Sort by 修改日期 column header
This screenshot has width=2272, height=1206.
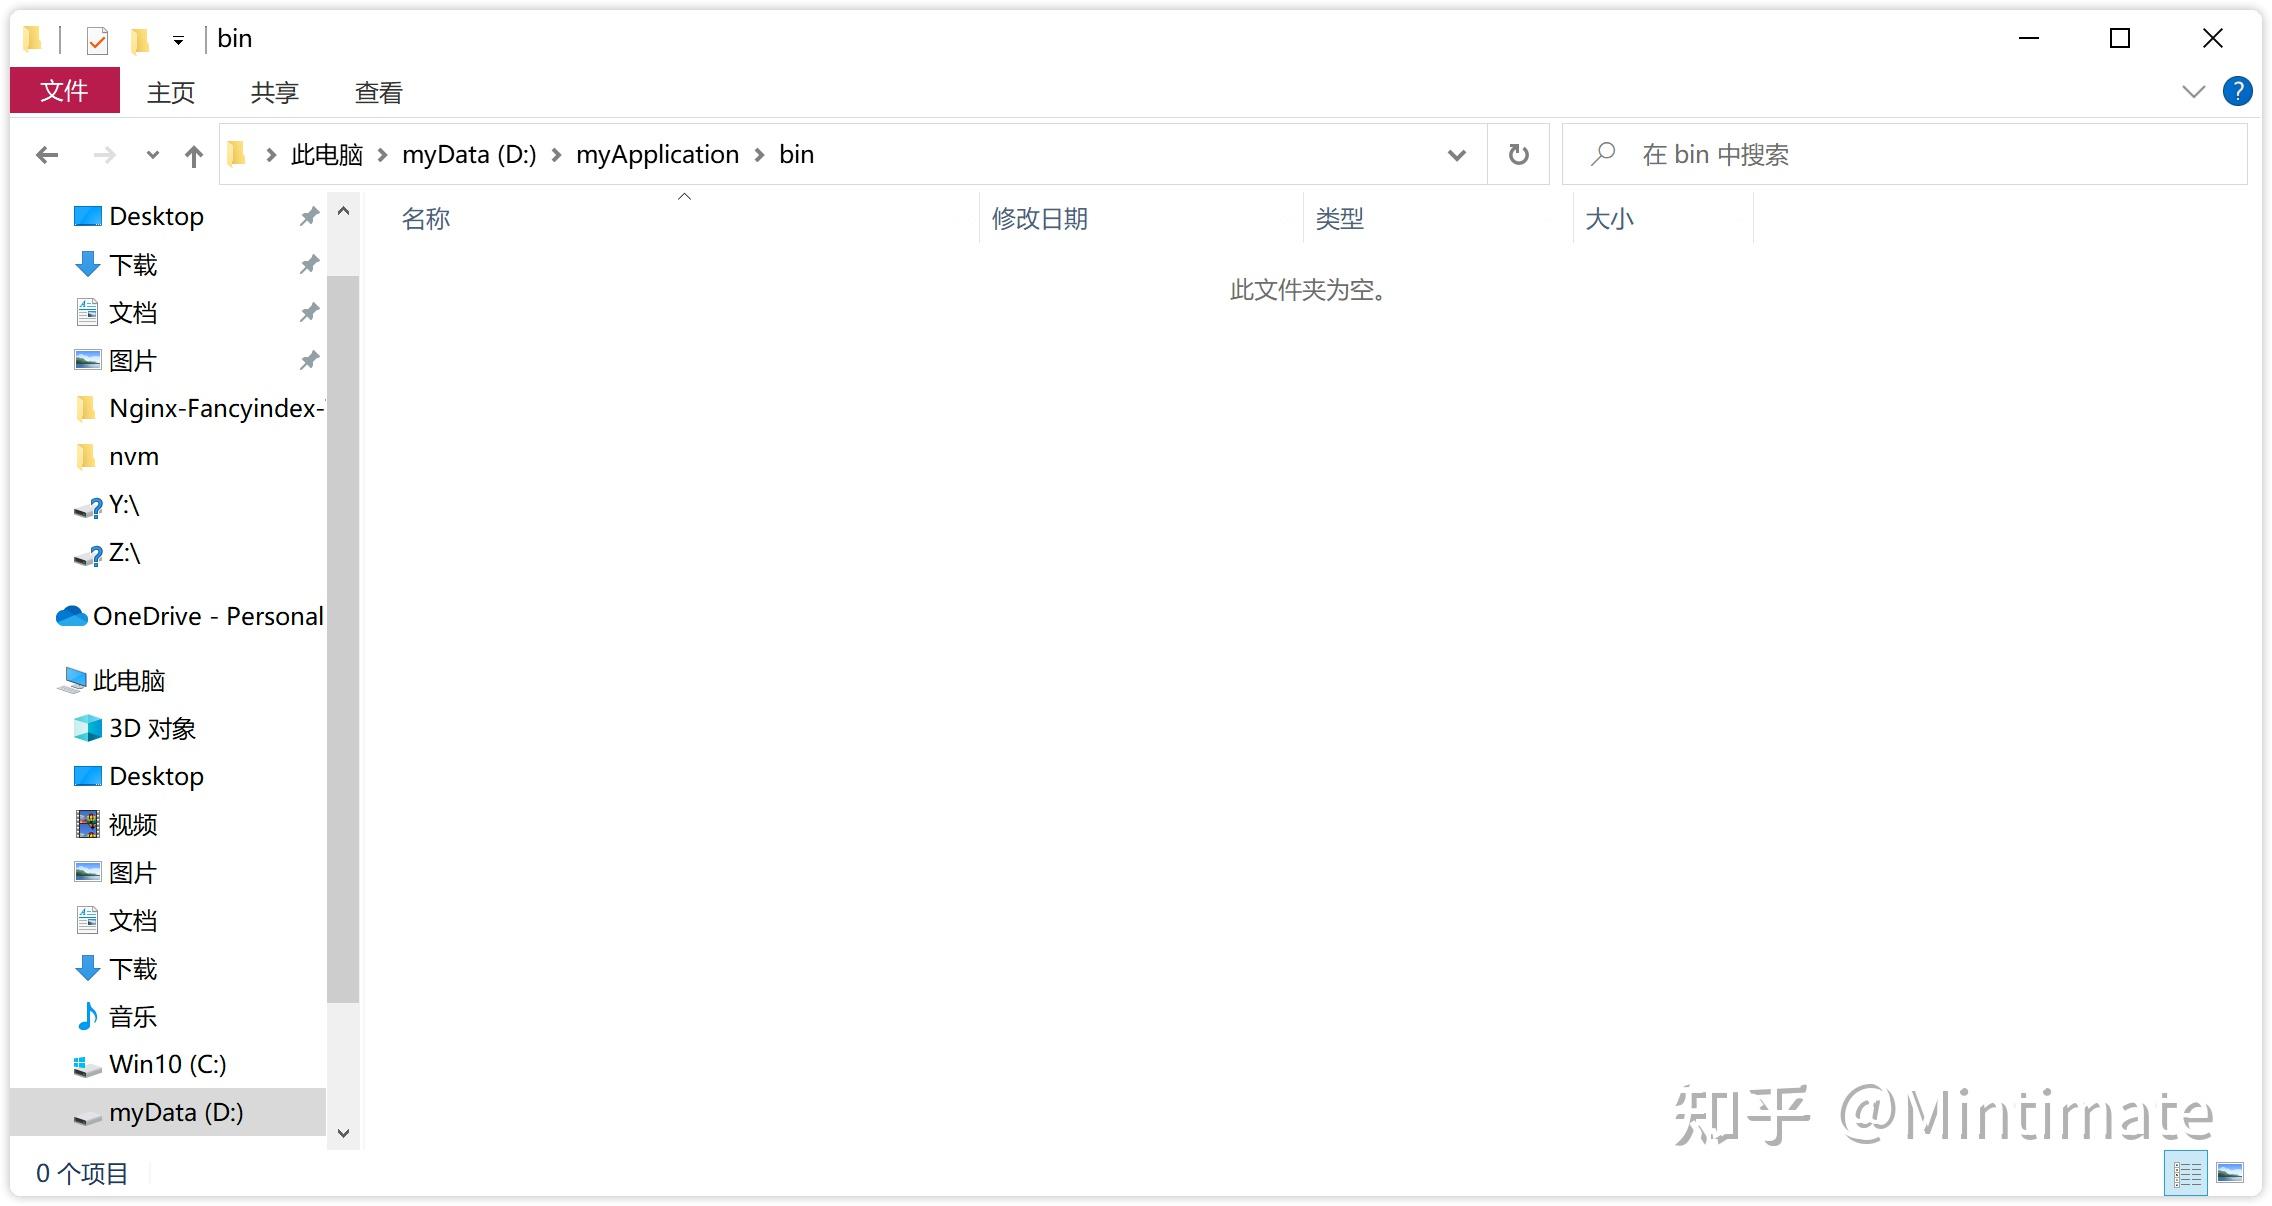[x=1039, y=219]
